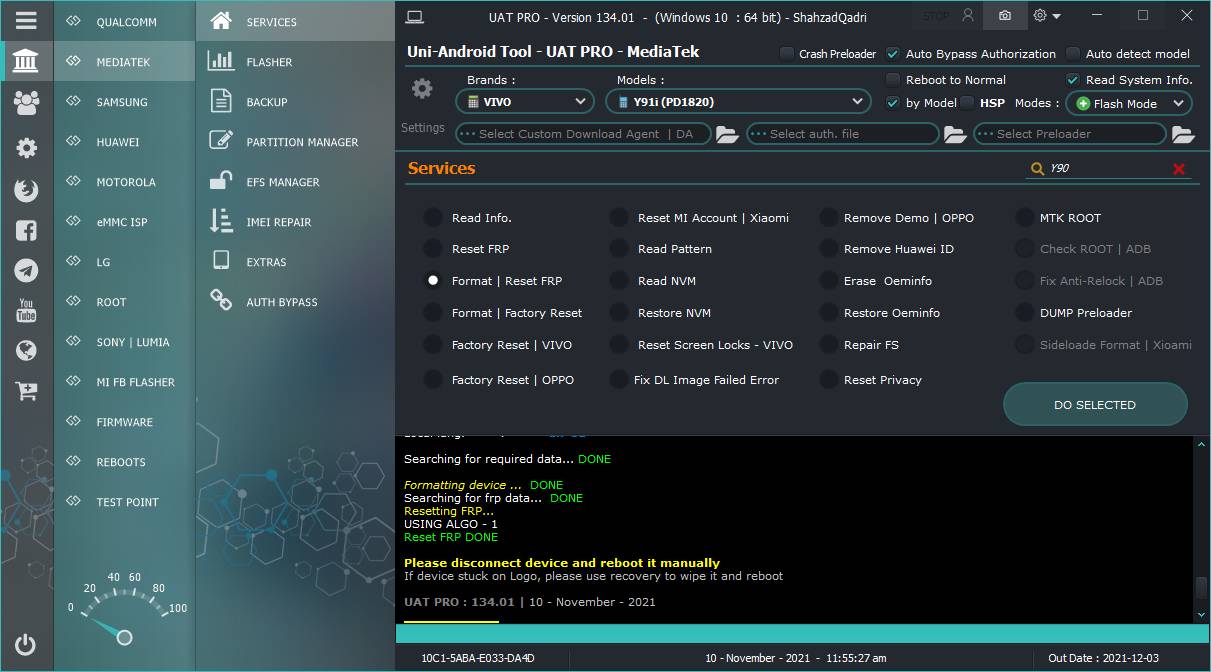Browse folder for custom download agent
This screenshot has width=1211, height=672.
[727, 134]
